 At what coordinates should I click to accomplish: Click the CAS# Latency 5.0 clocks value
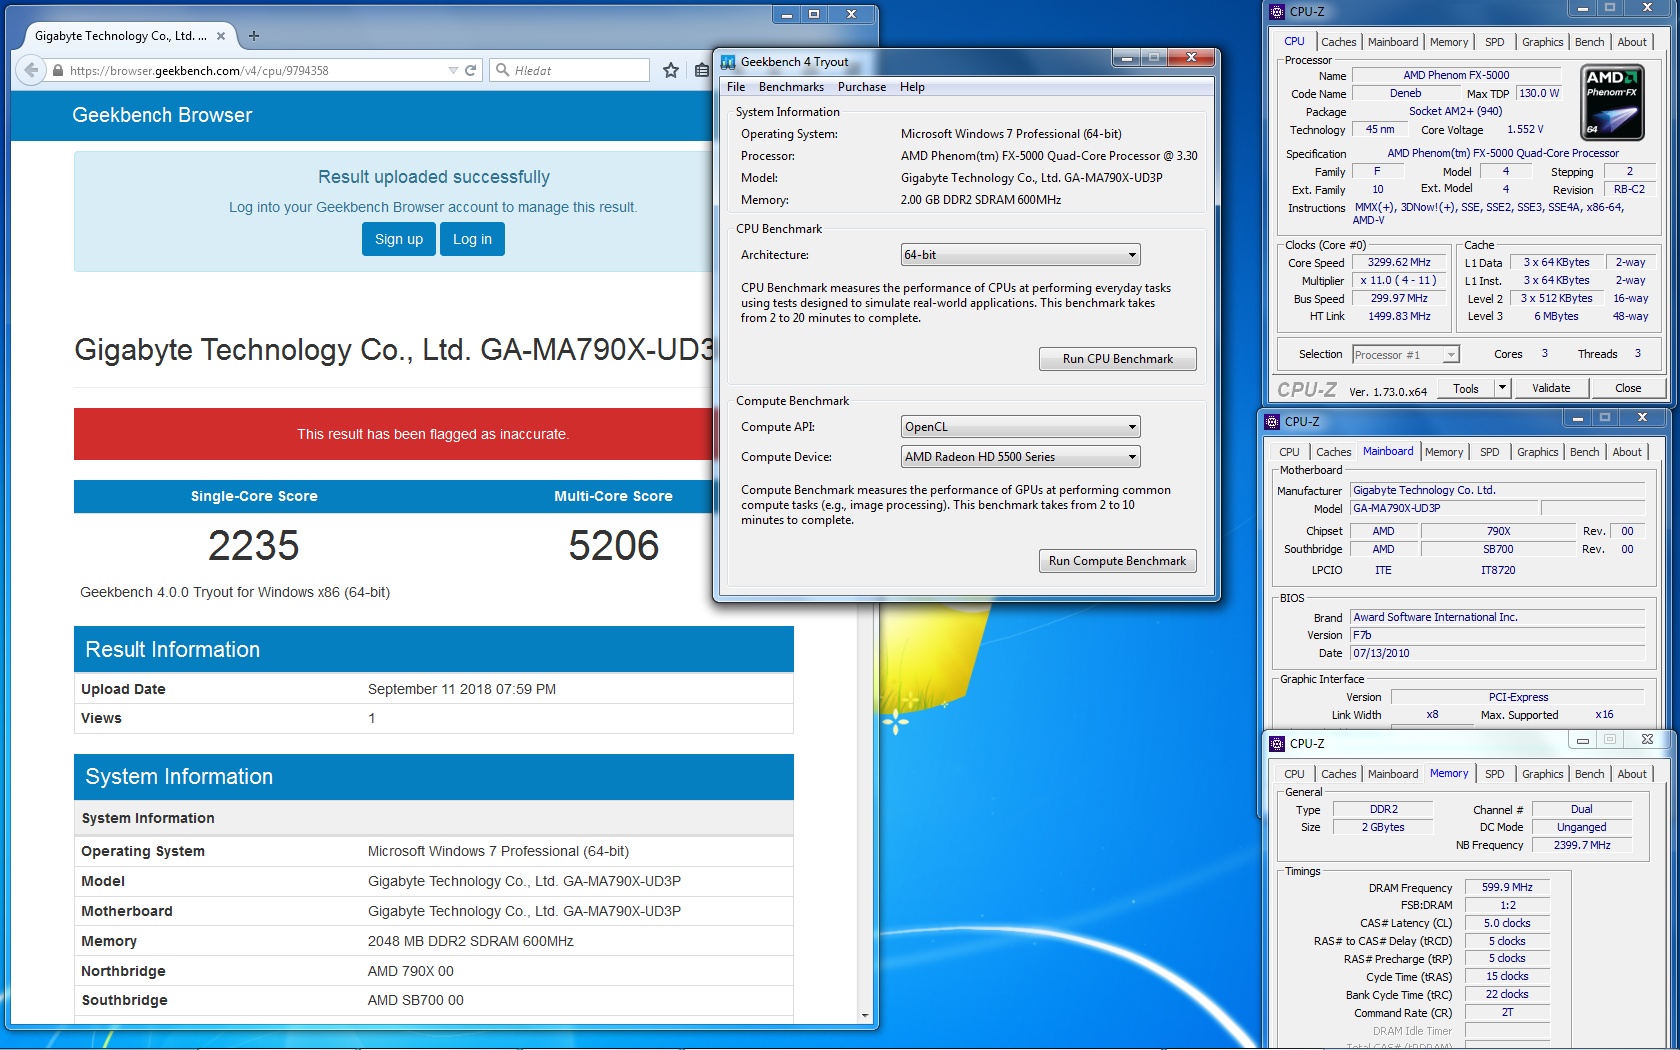[1507, 923]
